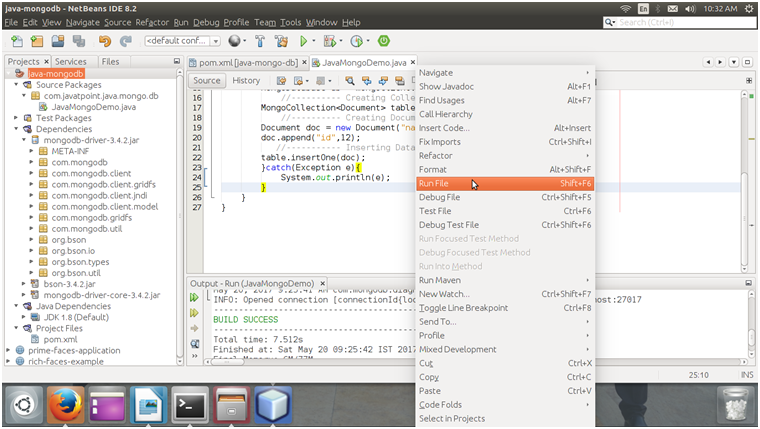Expand the Test Packages node
The height and width of the screenshot is (429, 760).
tap(16, 118)
